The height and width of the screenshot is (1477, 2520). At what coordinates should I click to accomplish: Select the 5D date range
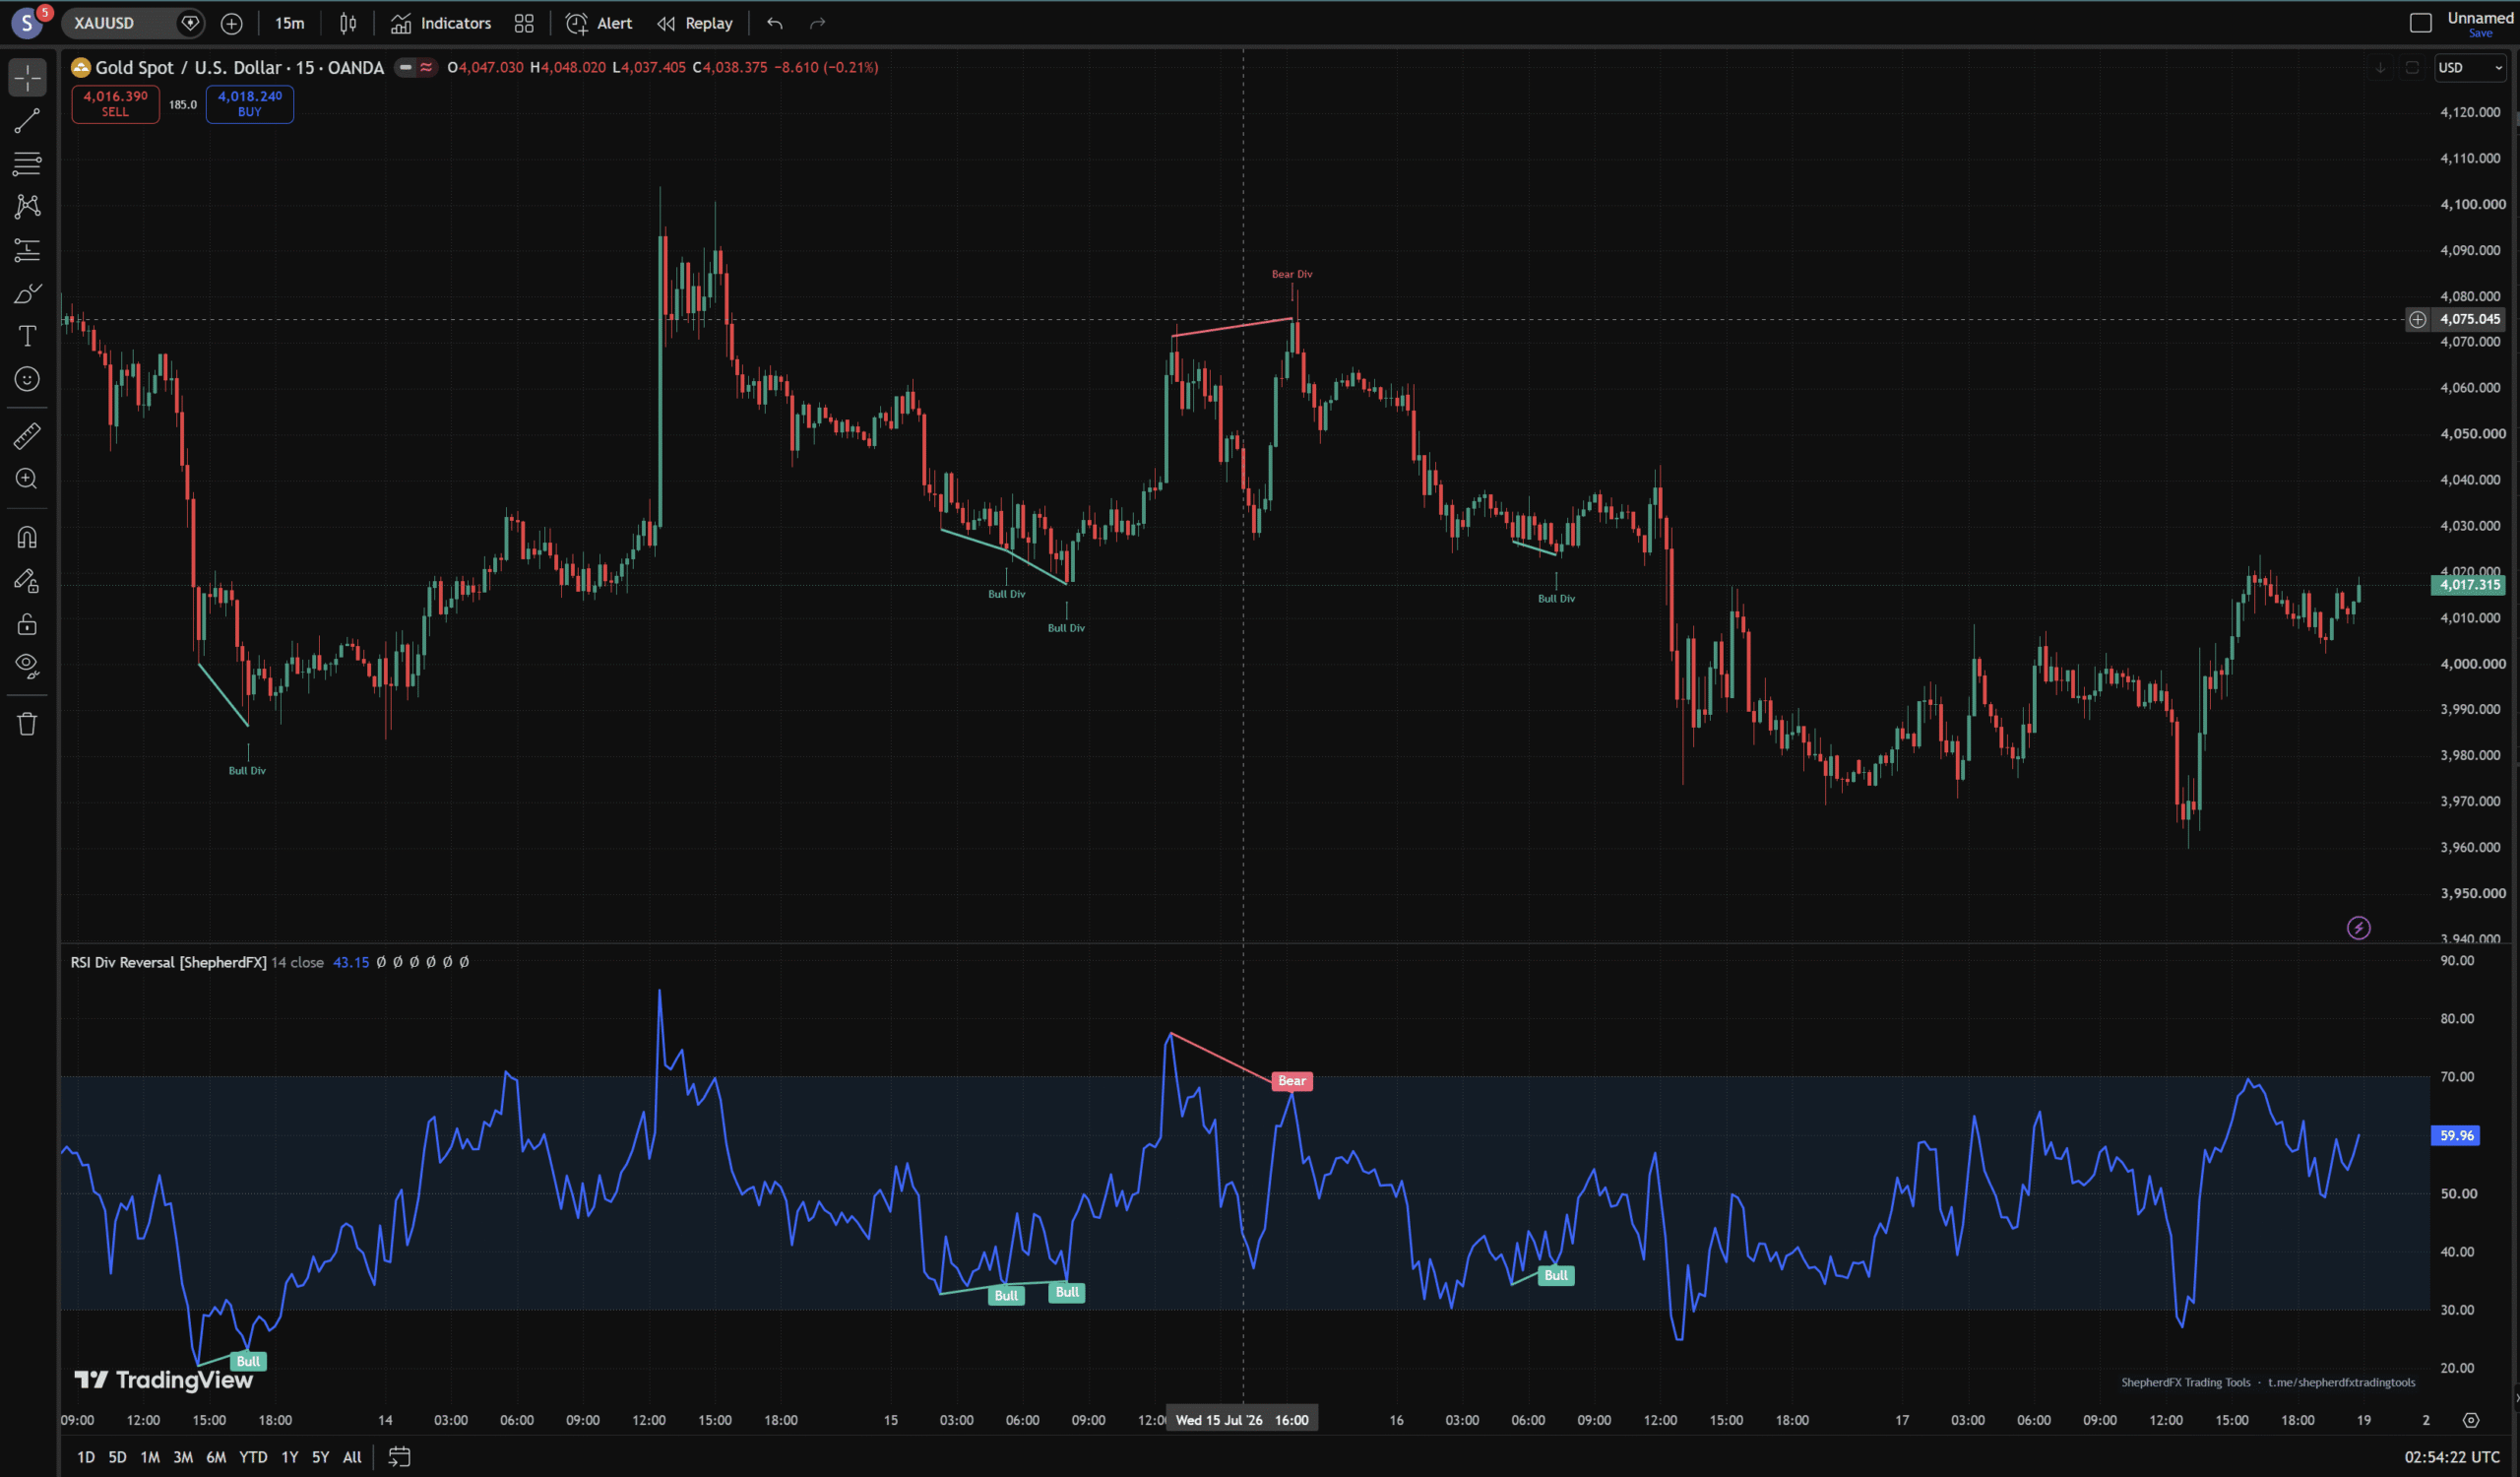tap(117, 1457)
